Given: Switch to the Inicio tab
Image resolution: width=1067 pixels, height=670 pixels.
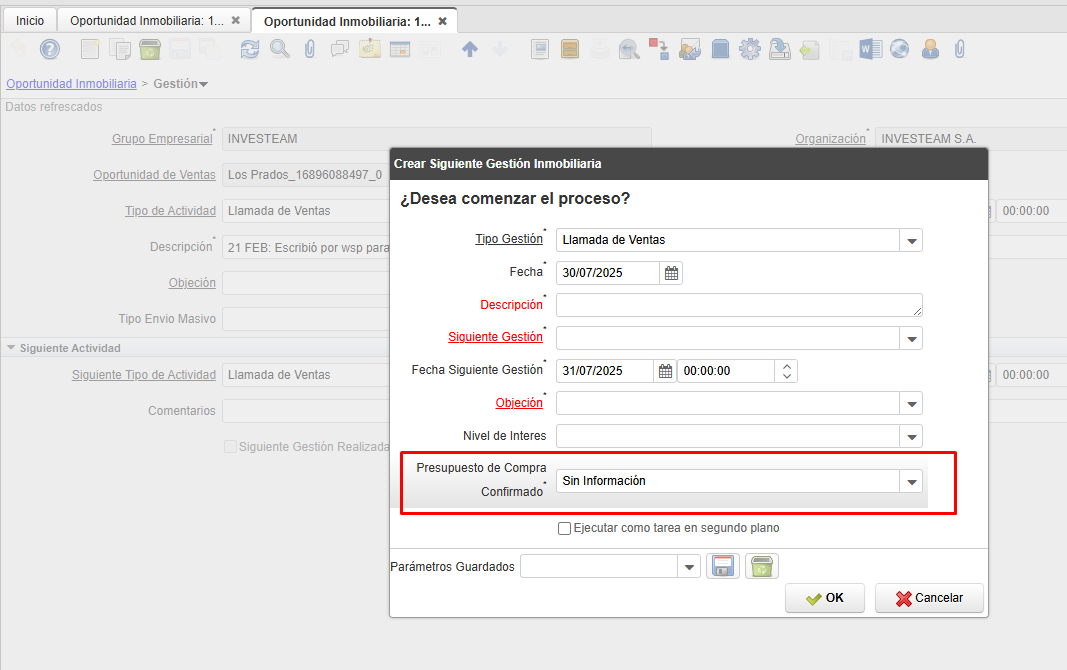Looking at the screenshot, I should click(x=30, y=20).
